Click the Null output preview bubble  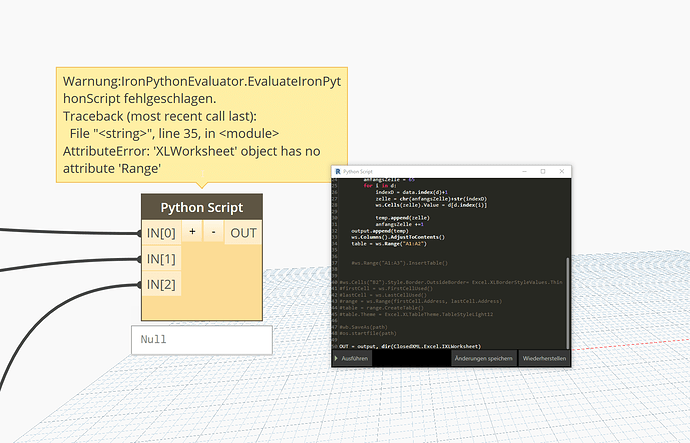click(x=201, y=340)
